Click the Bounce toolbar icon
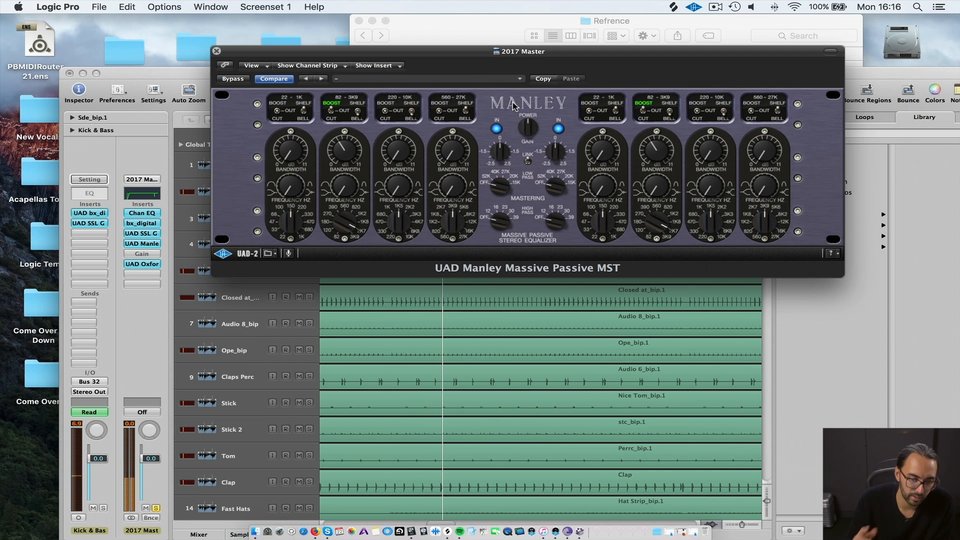This screenshot has width=960, height=540. coord(908,89)
